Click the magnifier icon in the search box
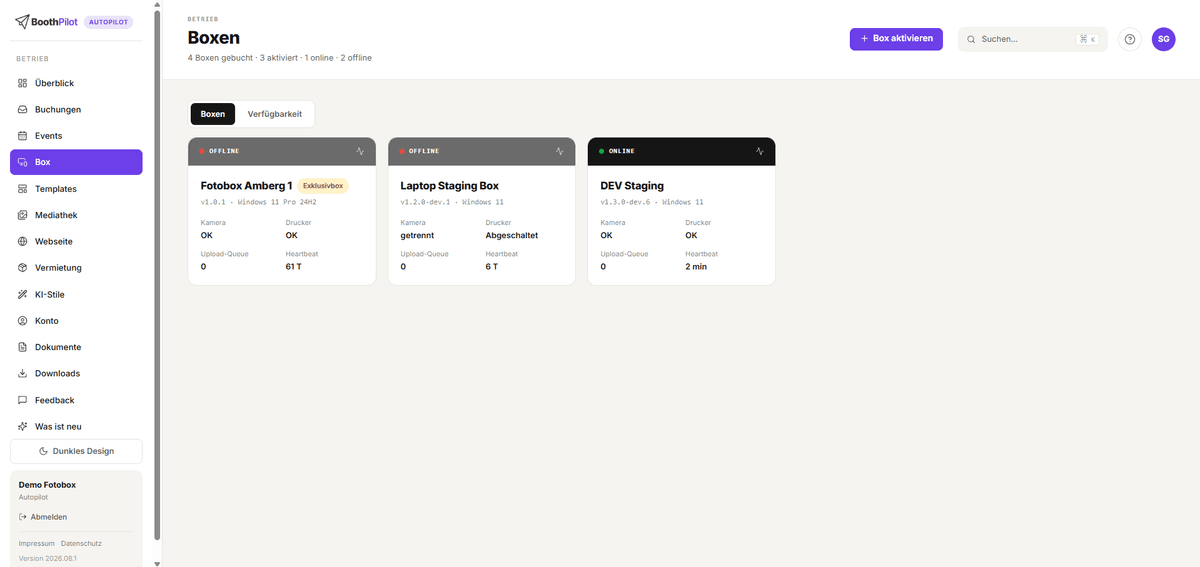The width and height of the screenshot is (1200, 567). click(x=971, y=39)
